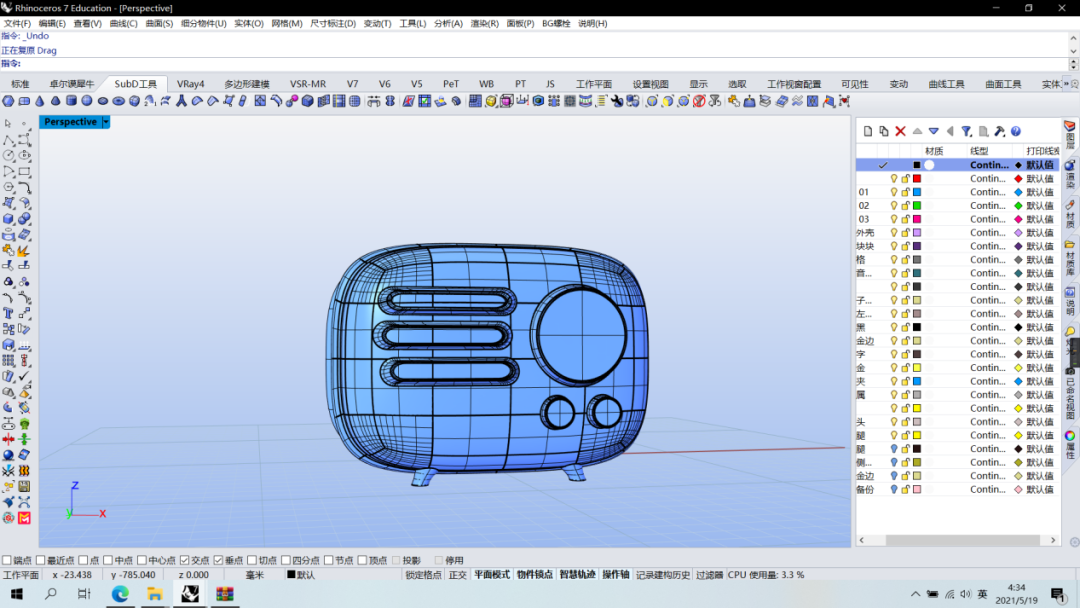This screenshot has width=1080, height=608.
Task: Switch to the VRay4 toolbar tab
Action: (190, 84)
